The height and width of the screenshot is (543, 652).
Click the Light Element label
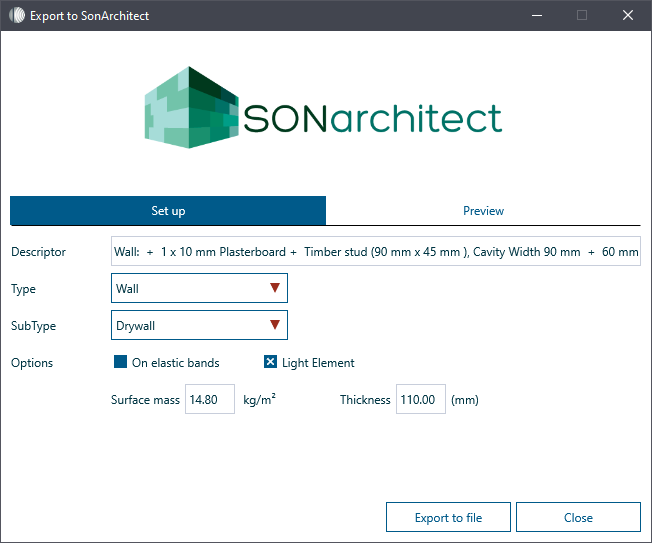click(318, 363)
